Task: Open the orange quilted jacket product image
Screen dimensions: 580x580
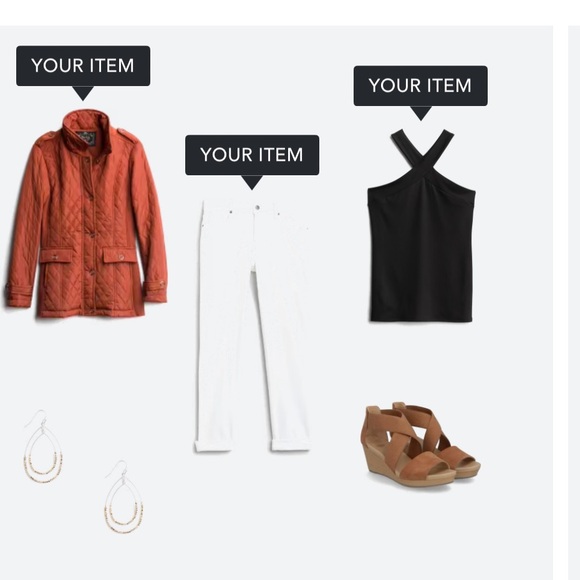Action: (86, 213)
